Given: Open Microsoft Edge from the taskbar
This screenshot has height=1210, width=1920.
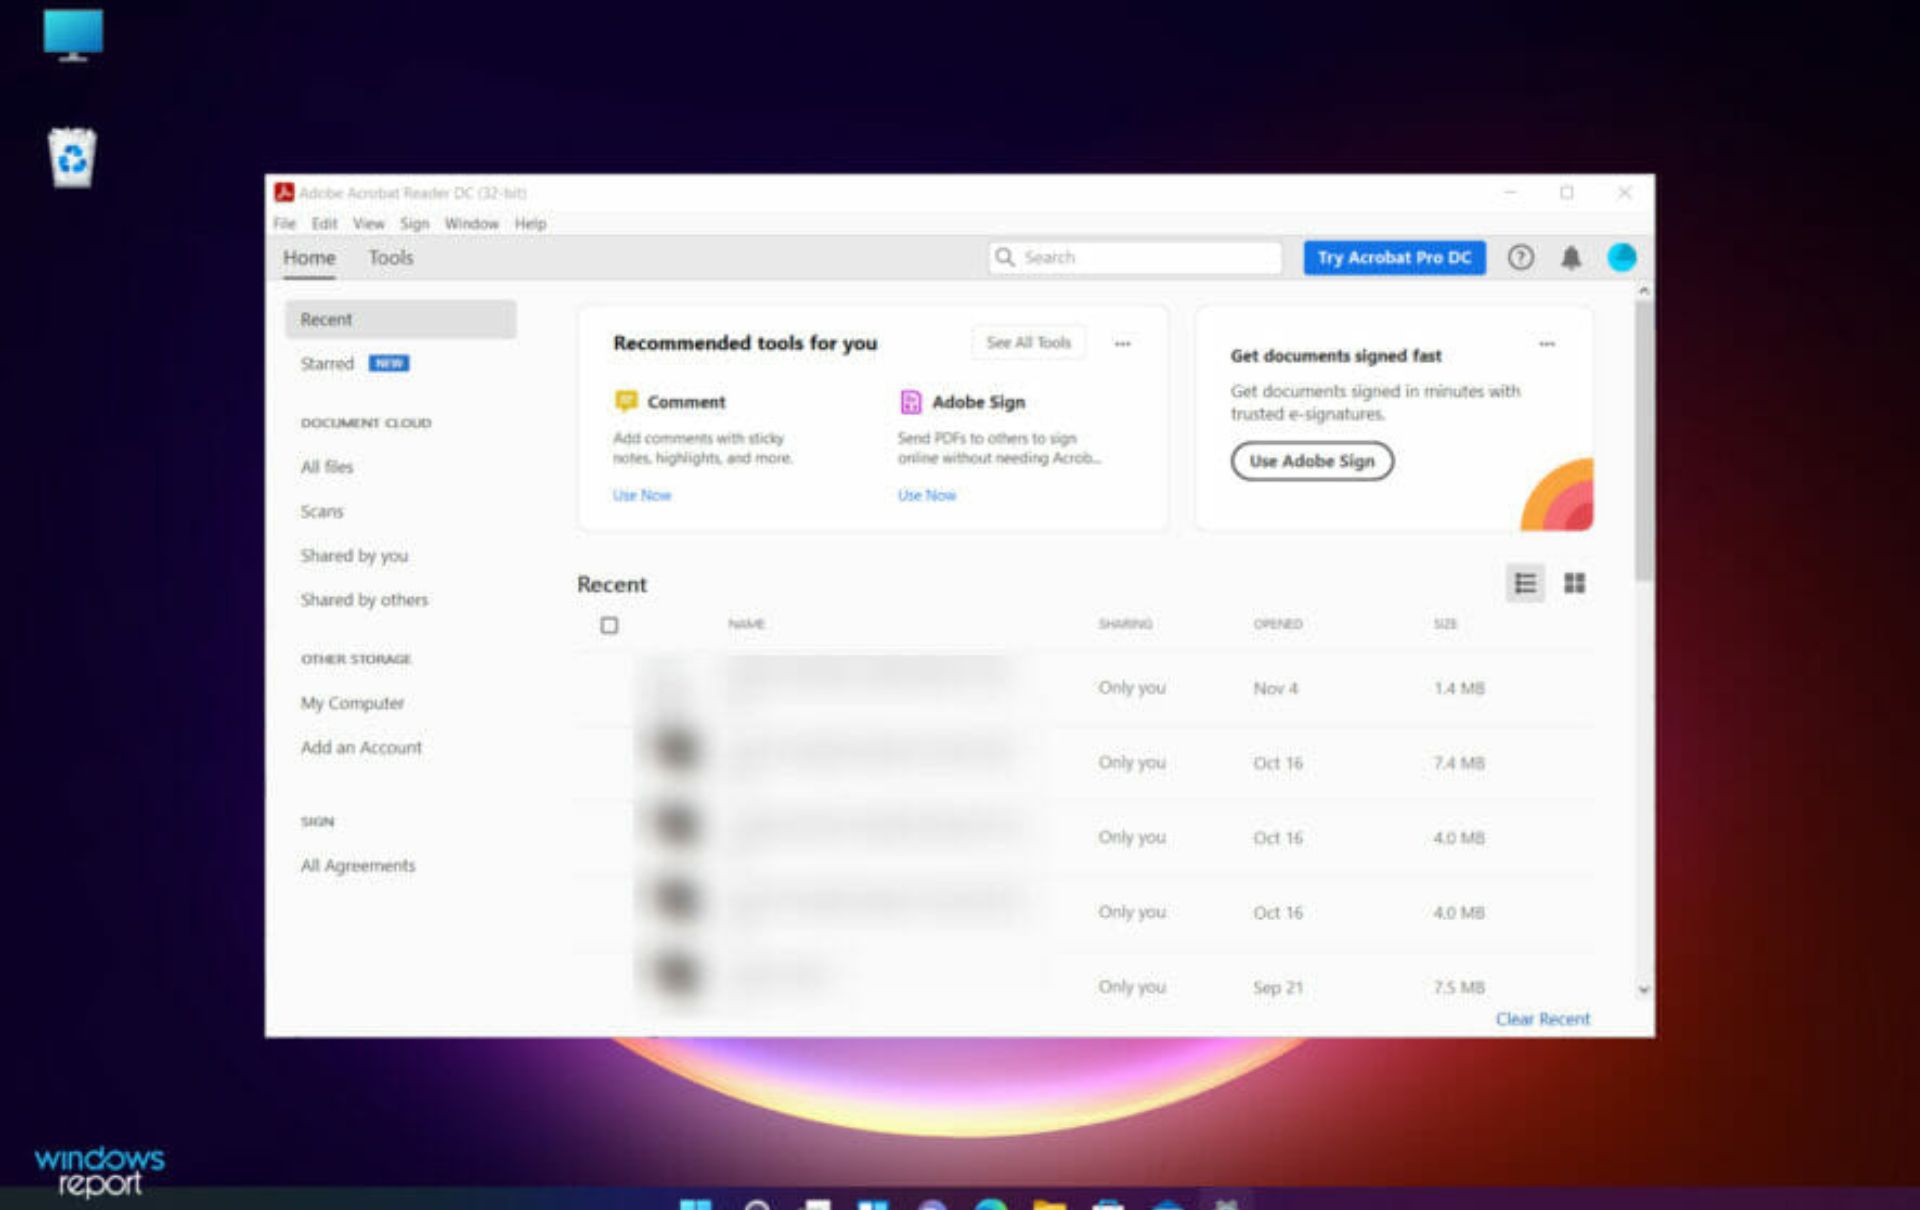Looking at the screenshot, I should pos(991,1203).
